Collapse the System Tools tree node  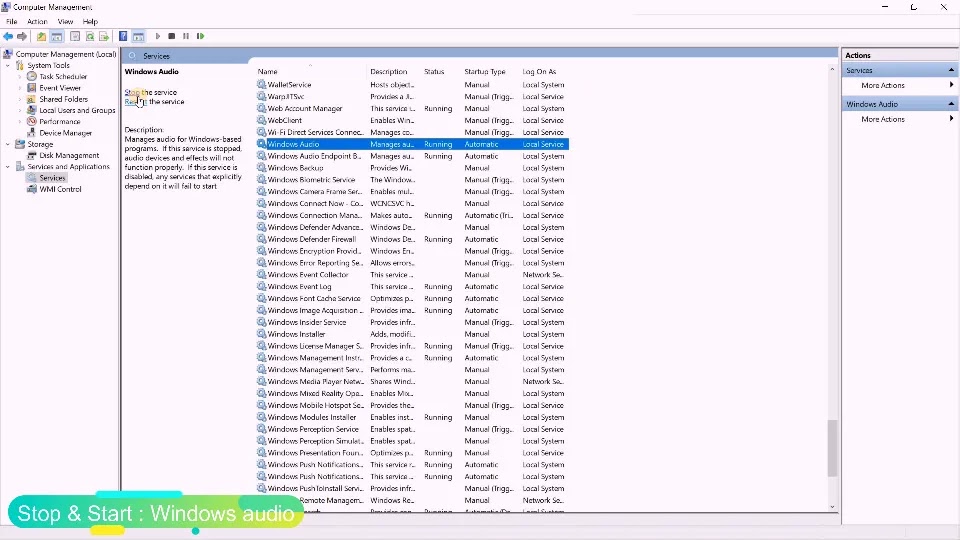coord(7,66)
